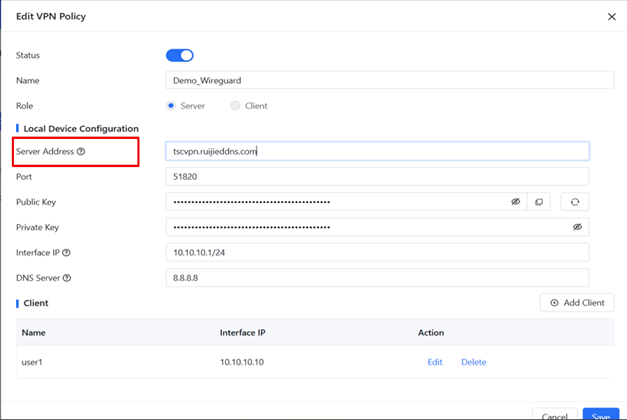The width and height of the screenshot is (627, 420).
Task: Select the Server role radio button
Action: pyautogui.click(x=172, y=105)
